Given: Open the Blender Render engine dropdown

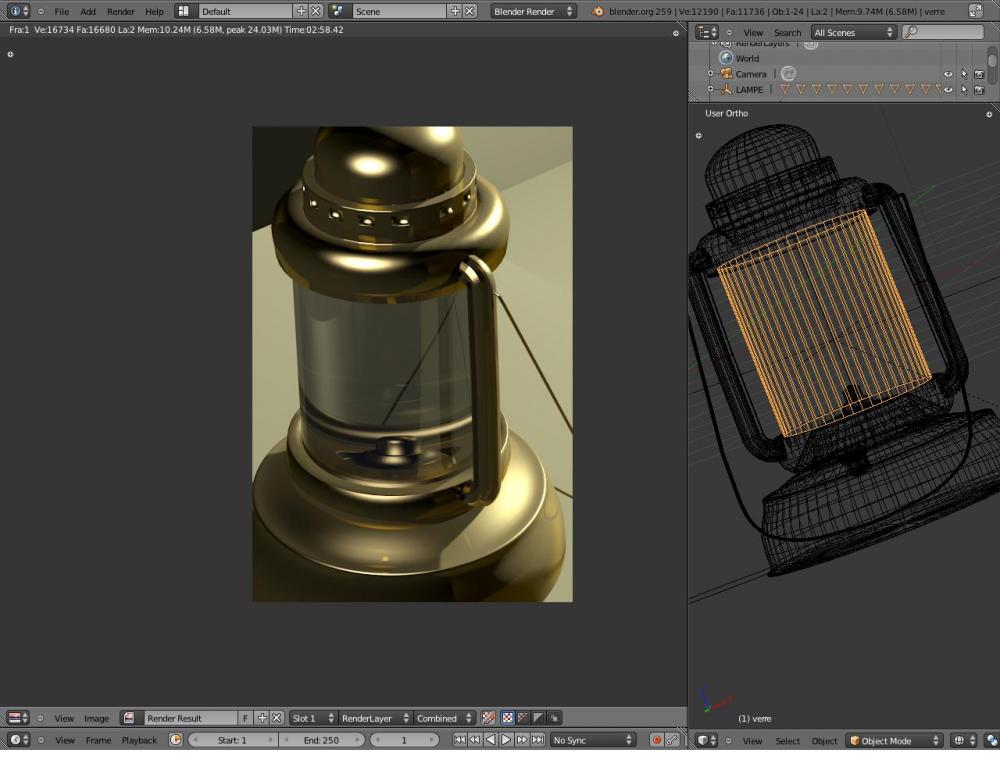Looking at the screenshot, I should tap(534, 11).
